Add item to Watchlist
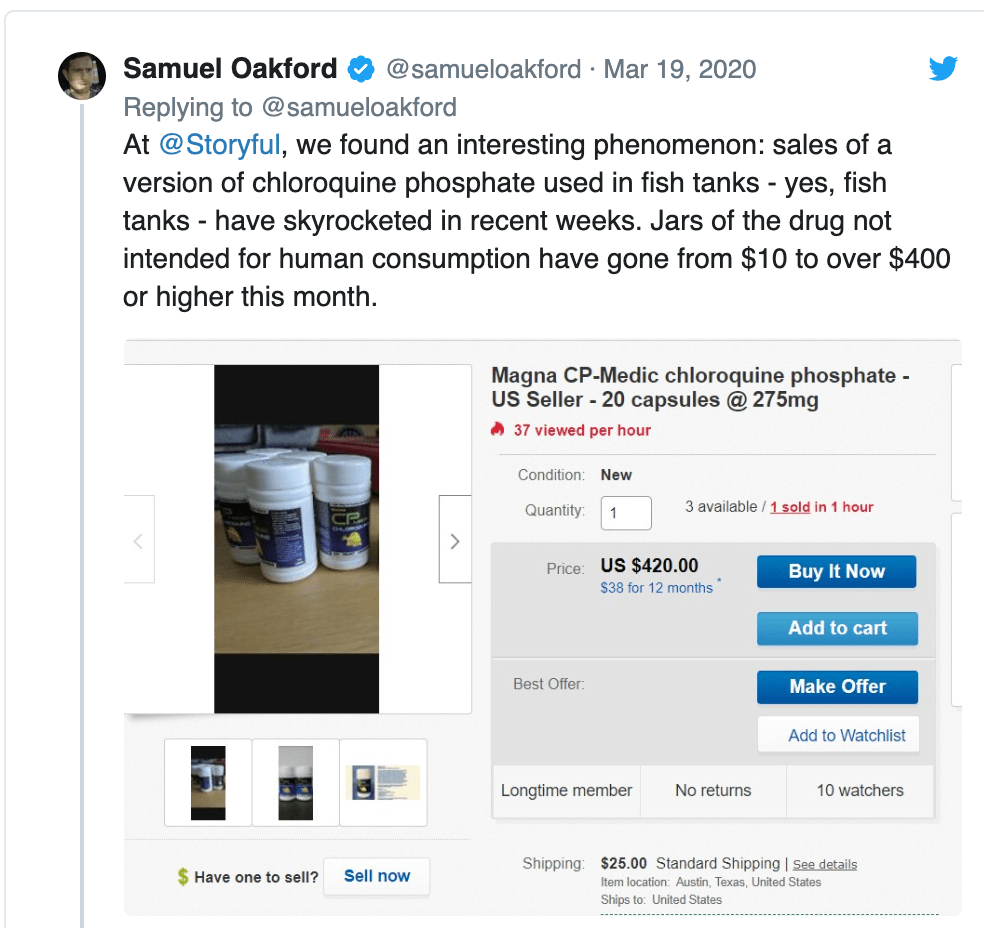984x928 pixels. pos(837,735)
